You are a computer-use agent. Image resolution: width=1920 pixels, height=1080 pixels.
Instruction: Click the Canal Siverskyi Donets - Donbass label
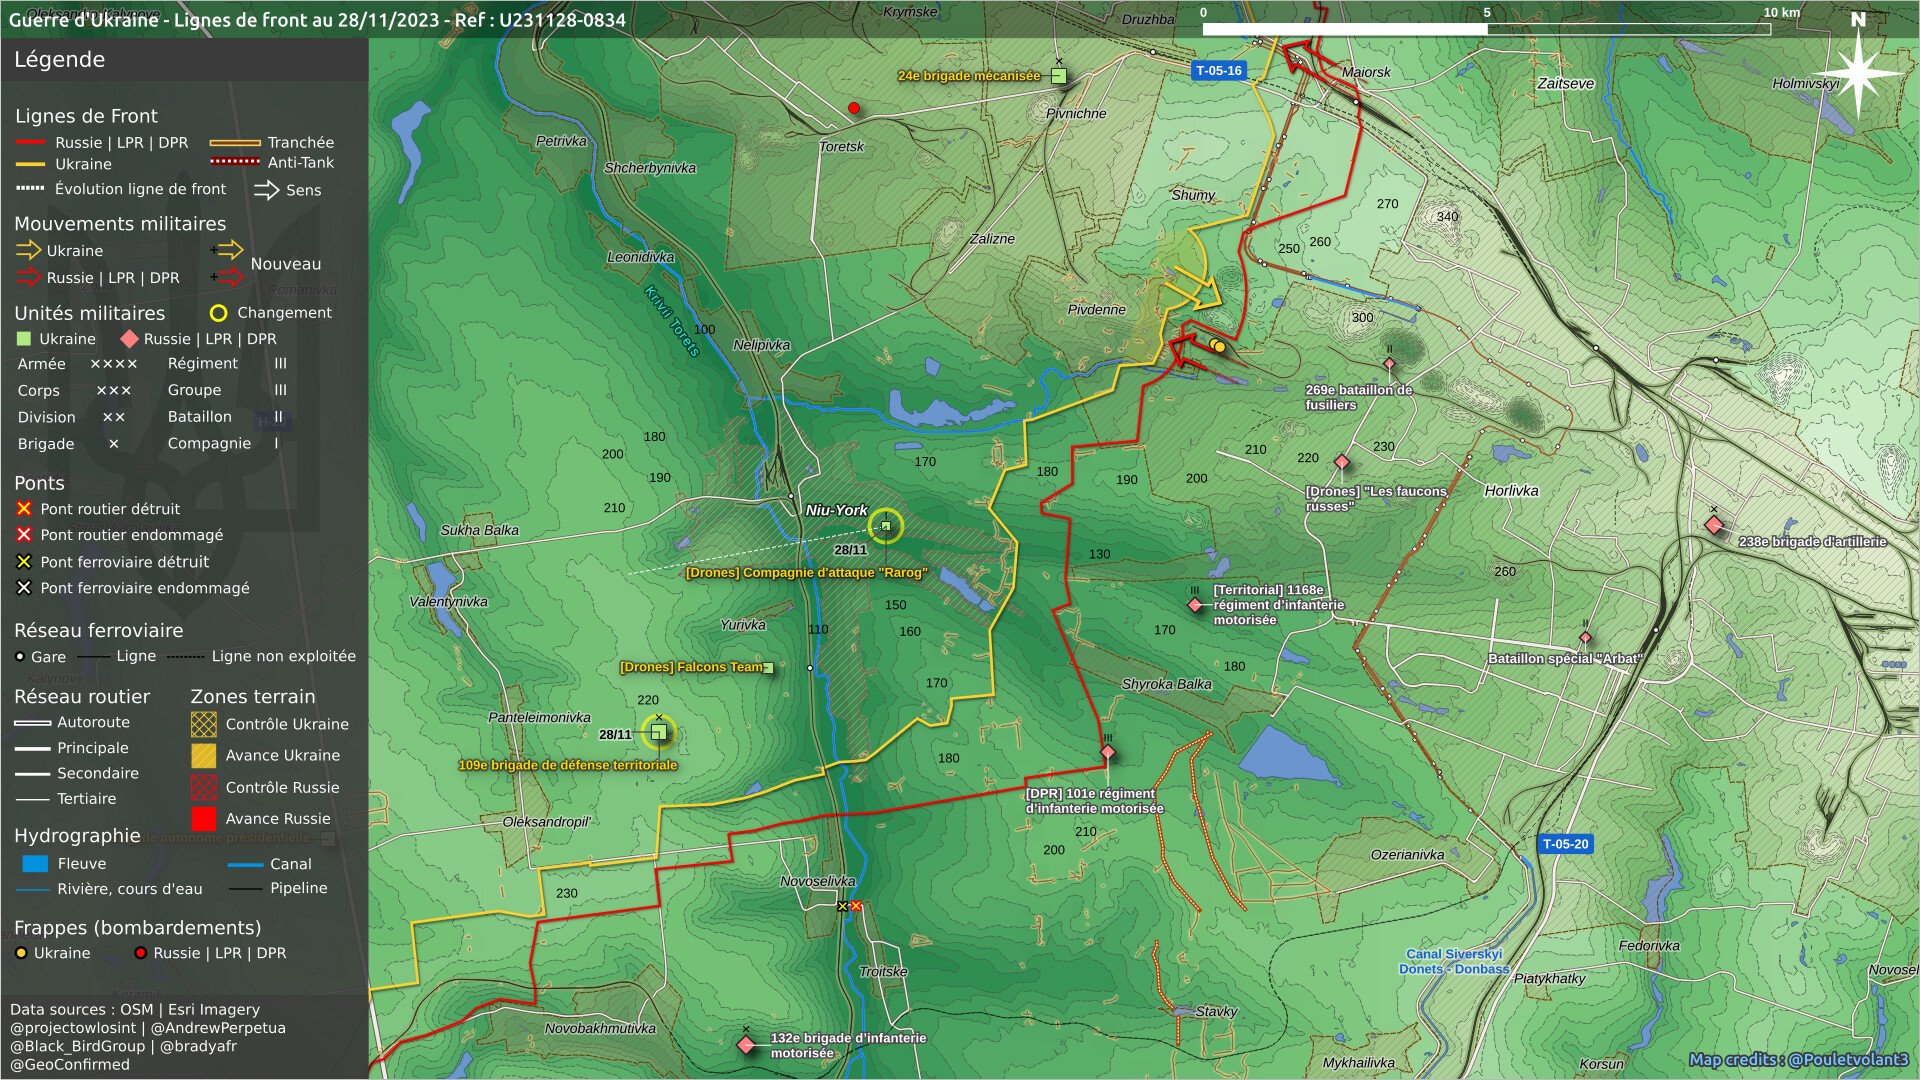(x=1454, y=961)
